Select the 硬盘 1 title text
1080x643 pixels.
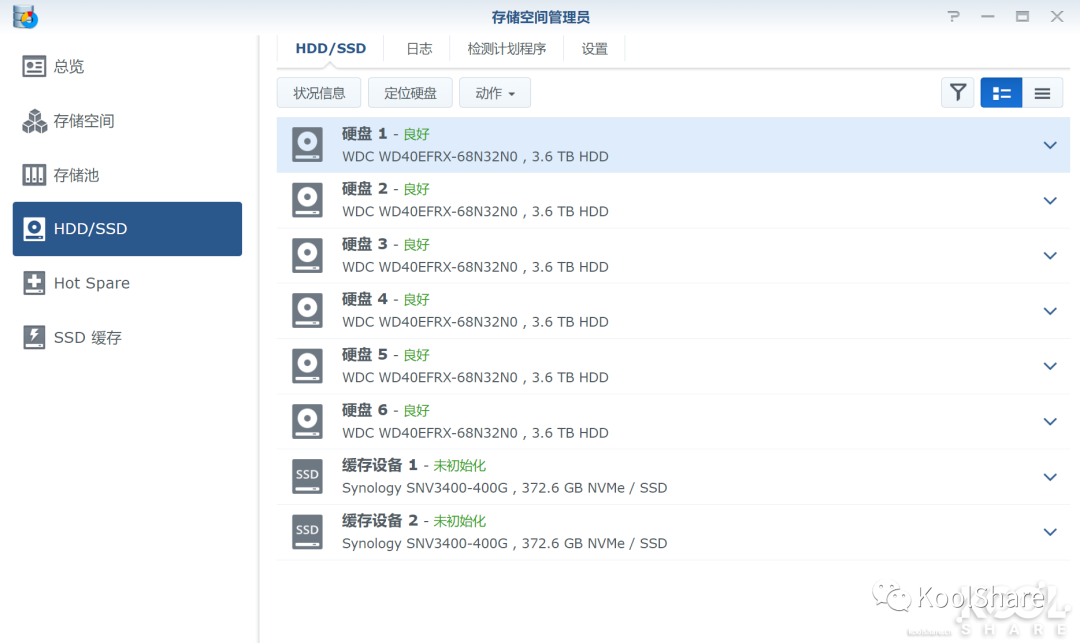pyautogui.click(x=364, y=134)
